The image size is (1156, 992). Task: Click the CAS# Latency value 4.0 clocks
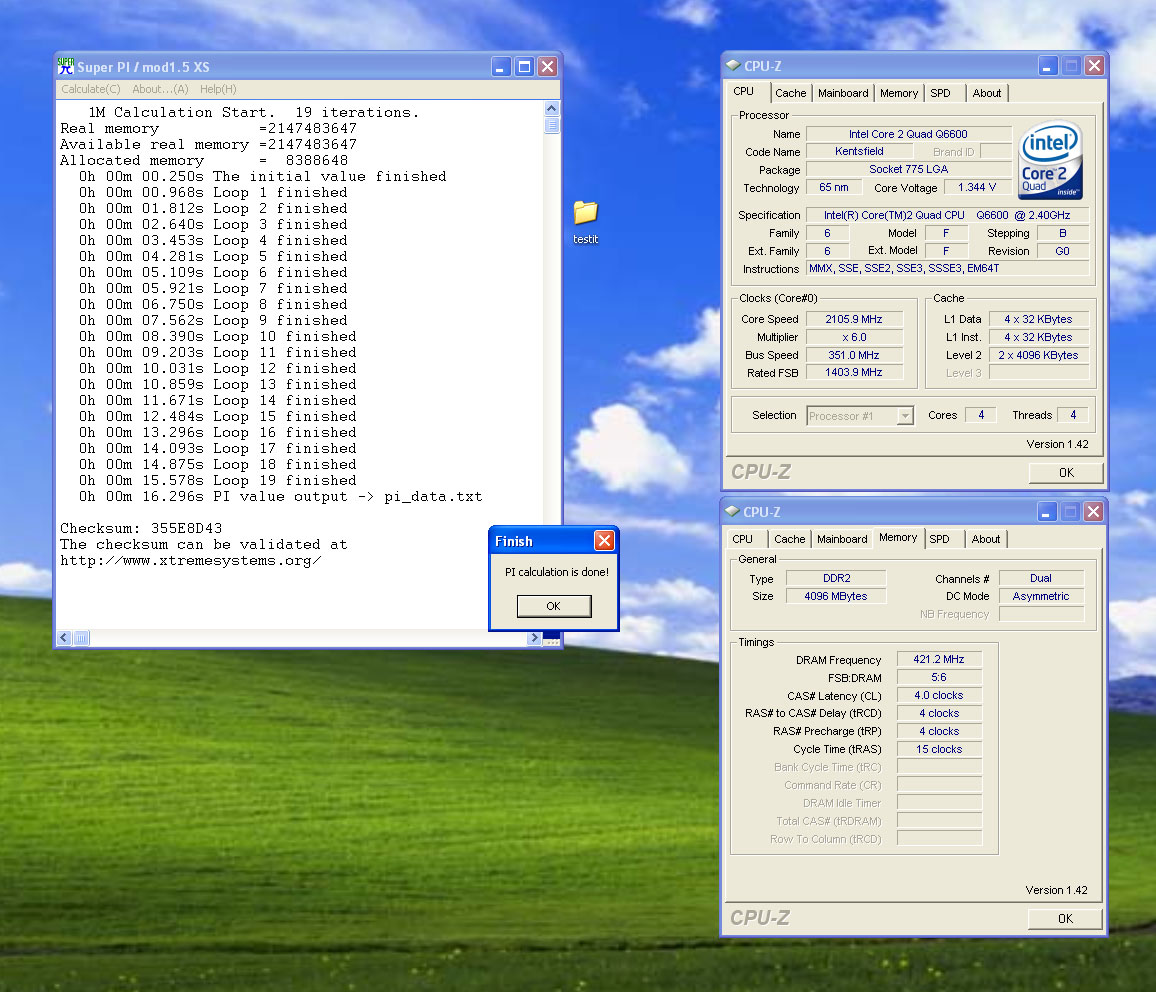click(x=939, y=696)
